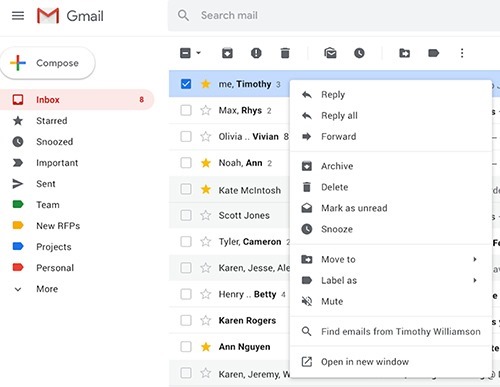Click the search magnifier icon
The image size is (500, 387).
pyautogui.click(x=183, y=15)
